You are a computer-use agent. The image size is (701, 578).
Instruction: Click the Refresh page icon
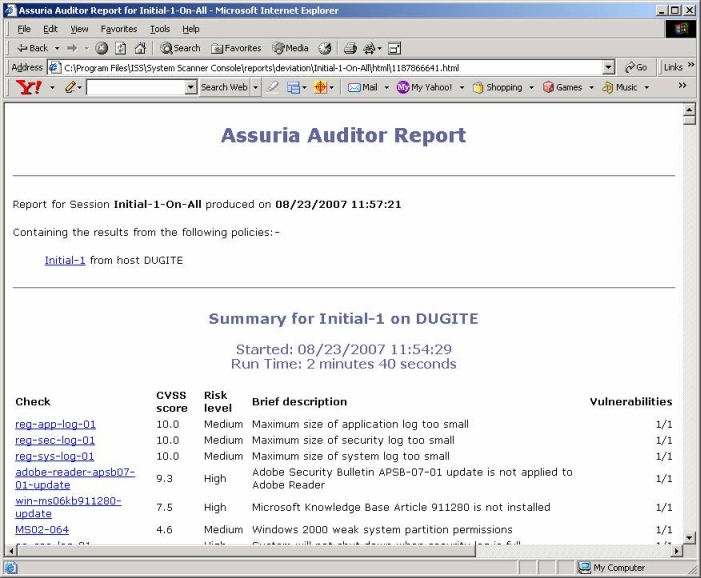121,48
